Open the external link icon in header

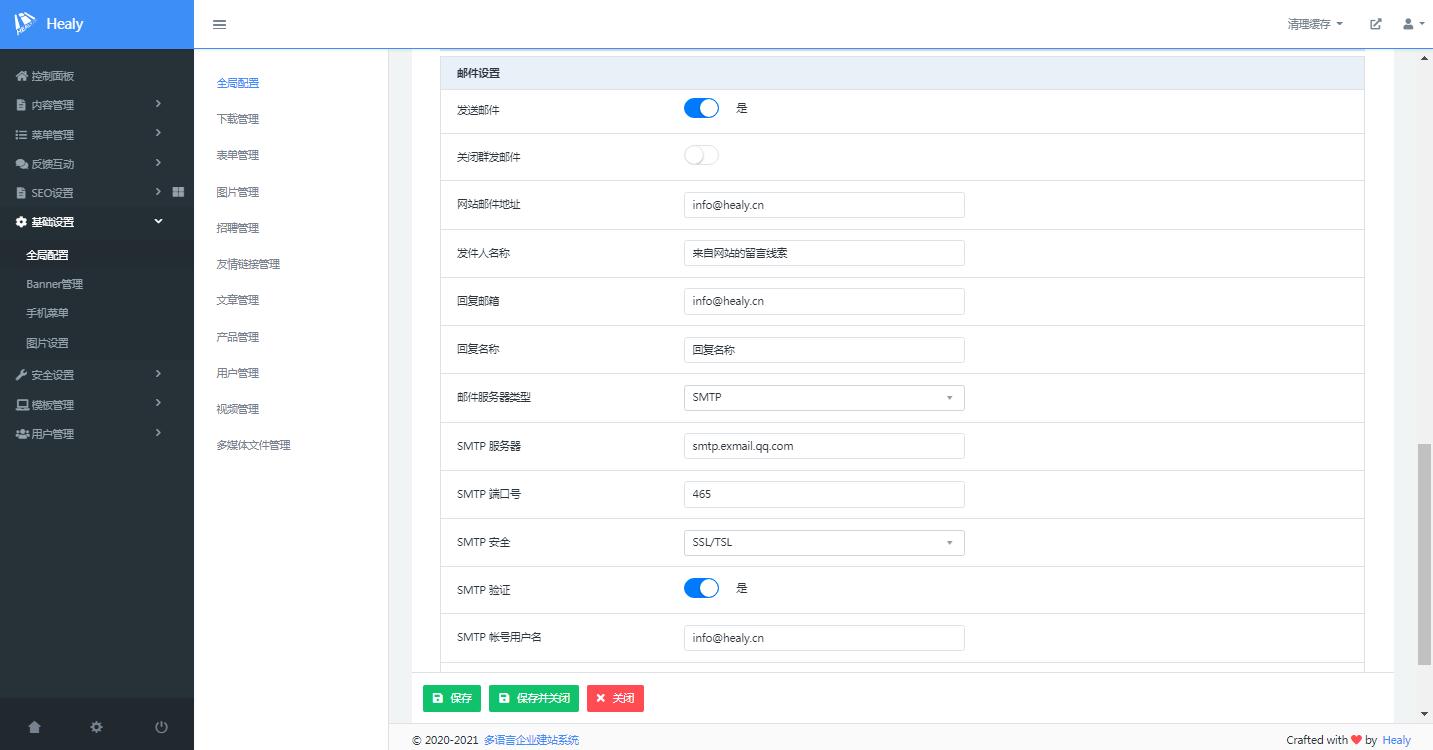click(1376, 24)
